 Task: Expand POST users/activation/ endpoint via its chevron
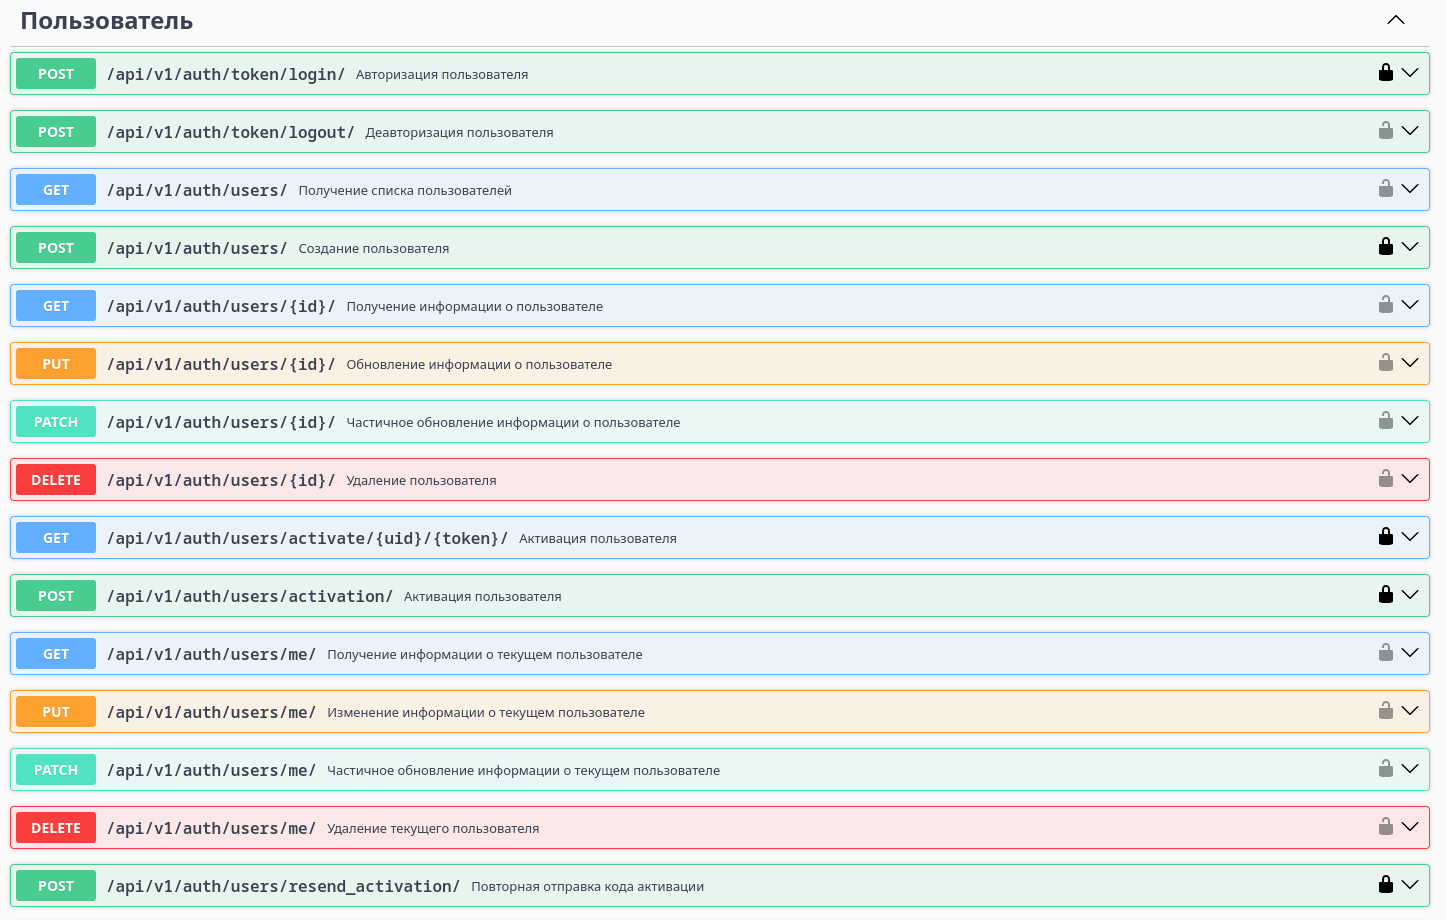[1410, 595]
